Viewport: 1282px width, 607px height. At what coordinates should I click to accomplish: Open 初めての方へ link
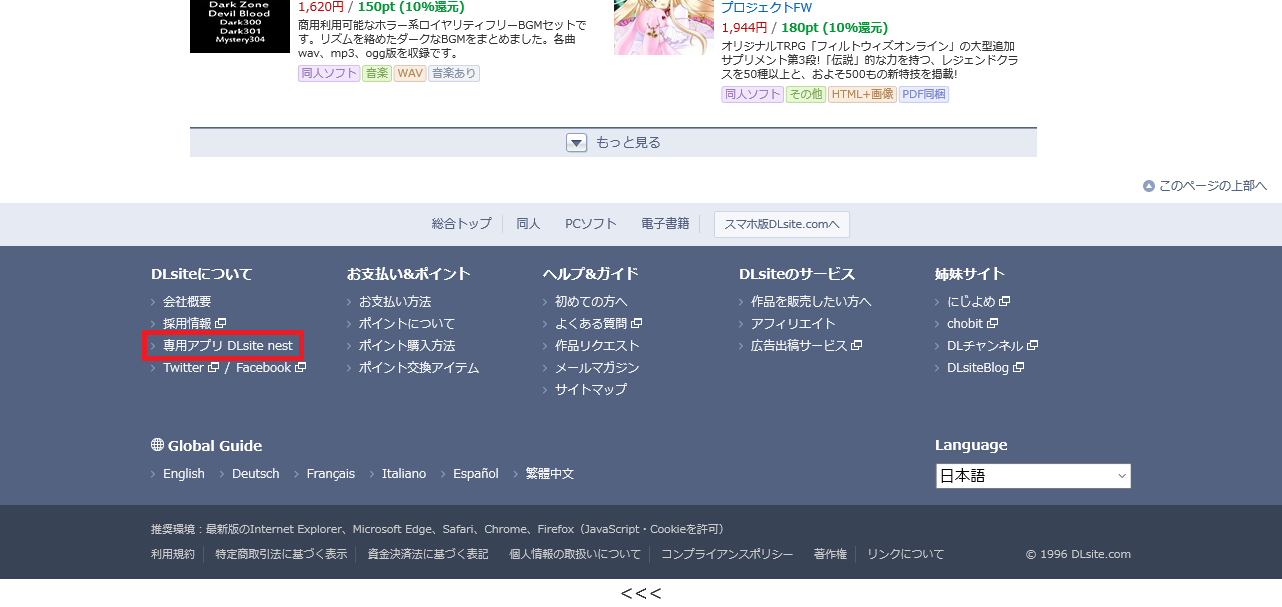coord(591,301)
